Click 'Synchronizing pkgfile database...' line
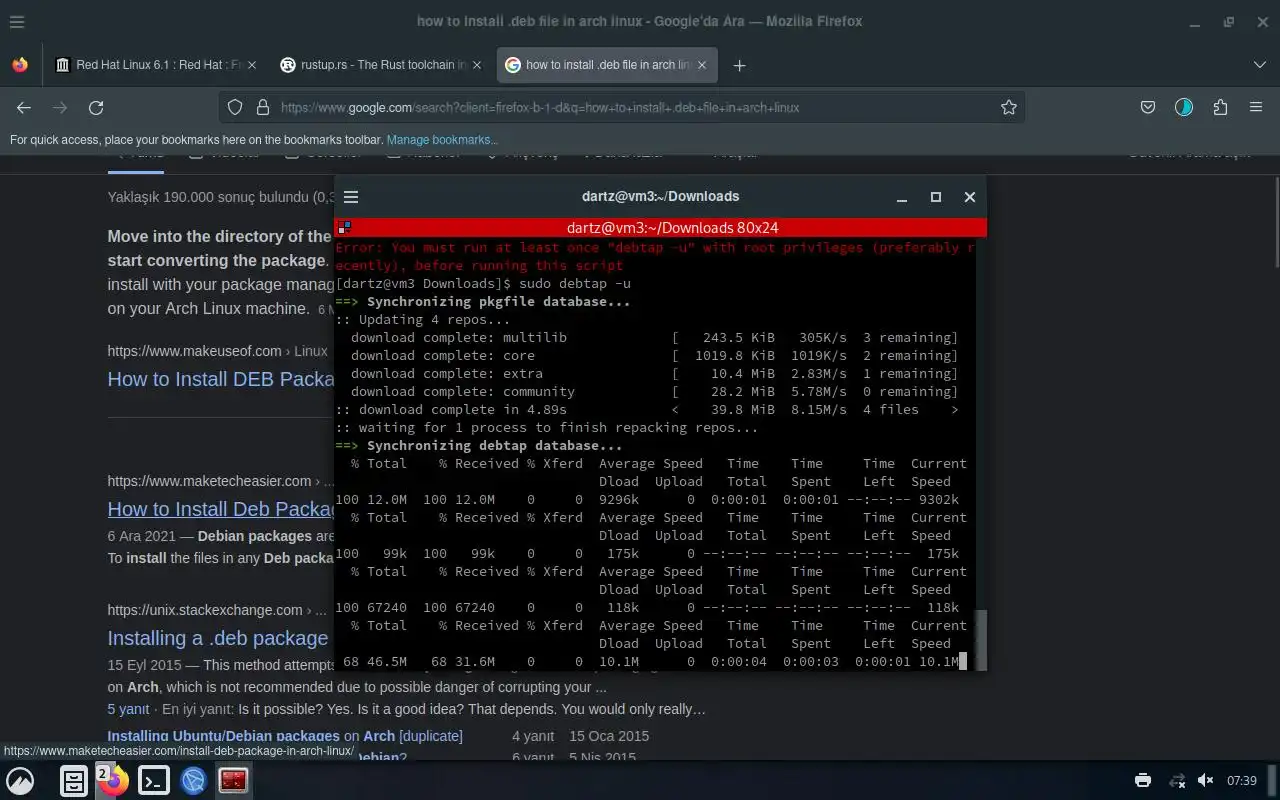The image size is (1280, 800). click(x=498, y=302)
